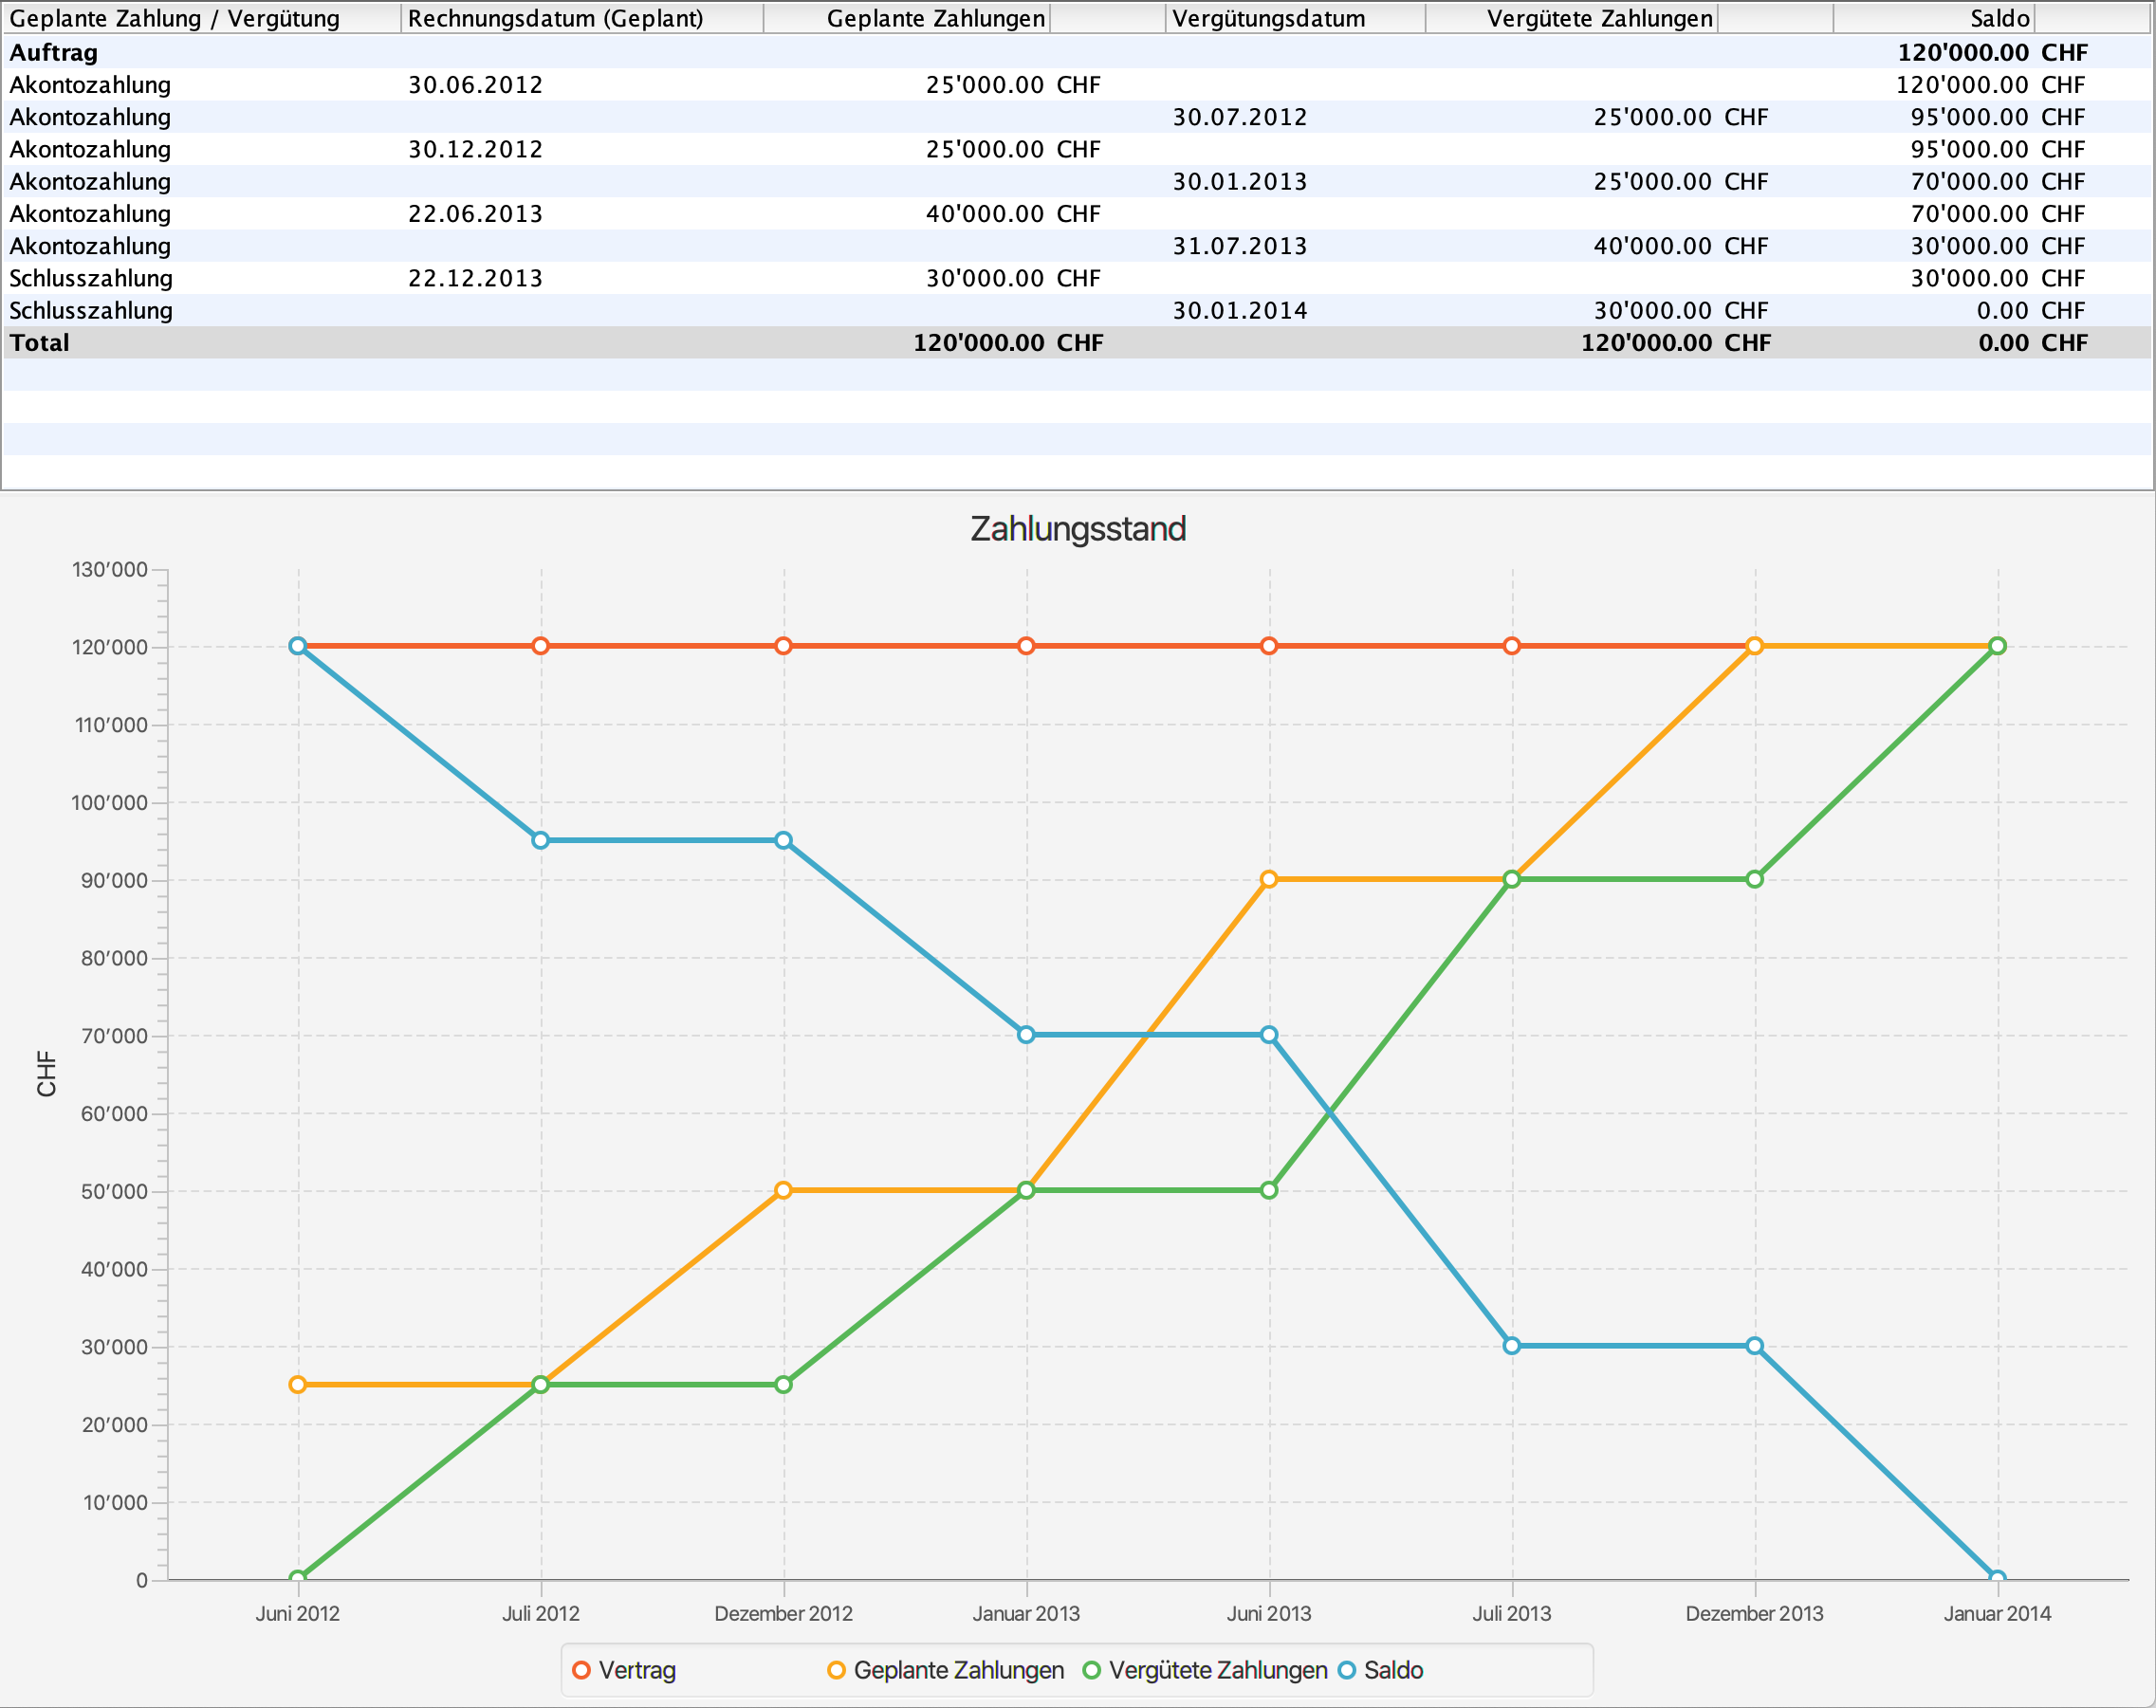Click the Saldo data point at Juli 2012

click(x=541, y=840)
